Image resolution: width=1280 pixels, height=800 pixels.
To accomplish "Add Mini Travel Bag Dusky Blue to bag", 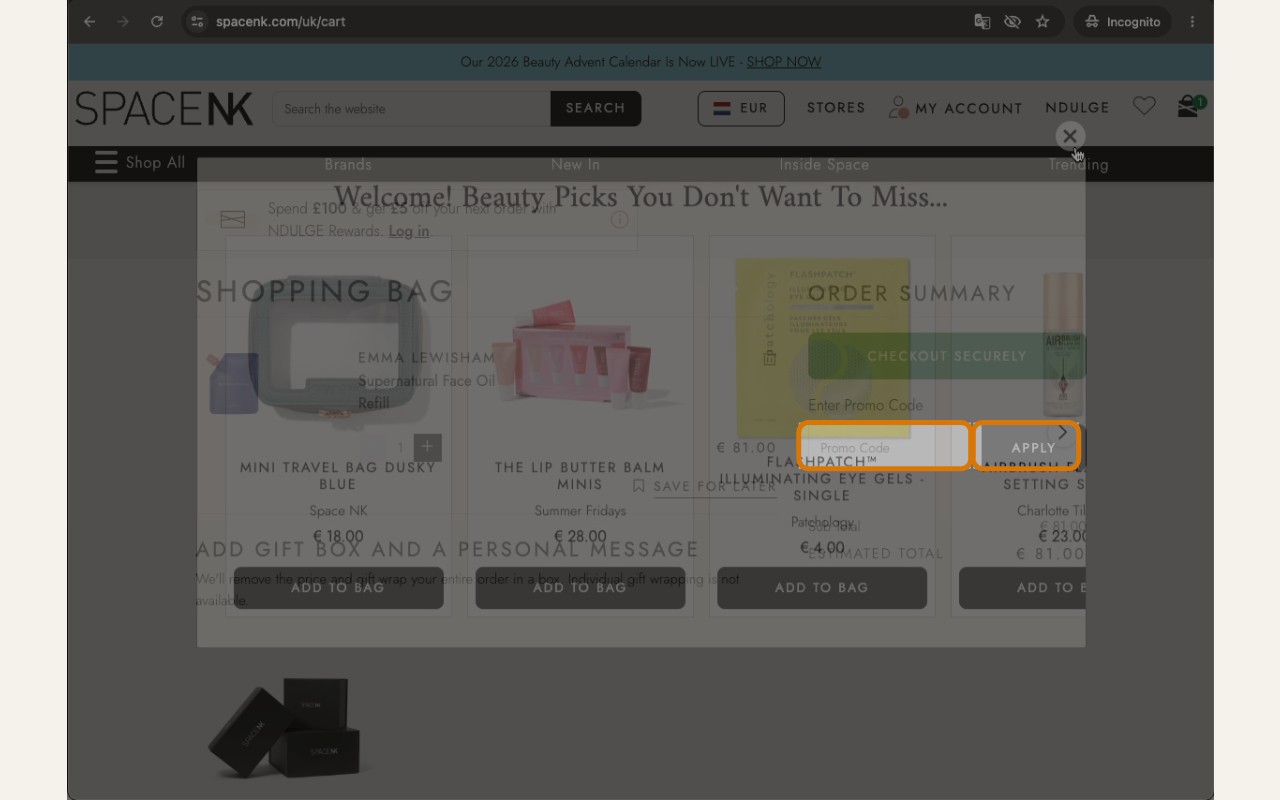I will [x=338, y=588].
